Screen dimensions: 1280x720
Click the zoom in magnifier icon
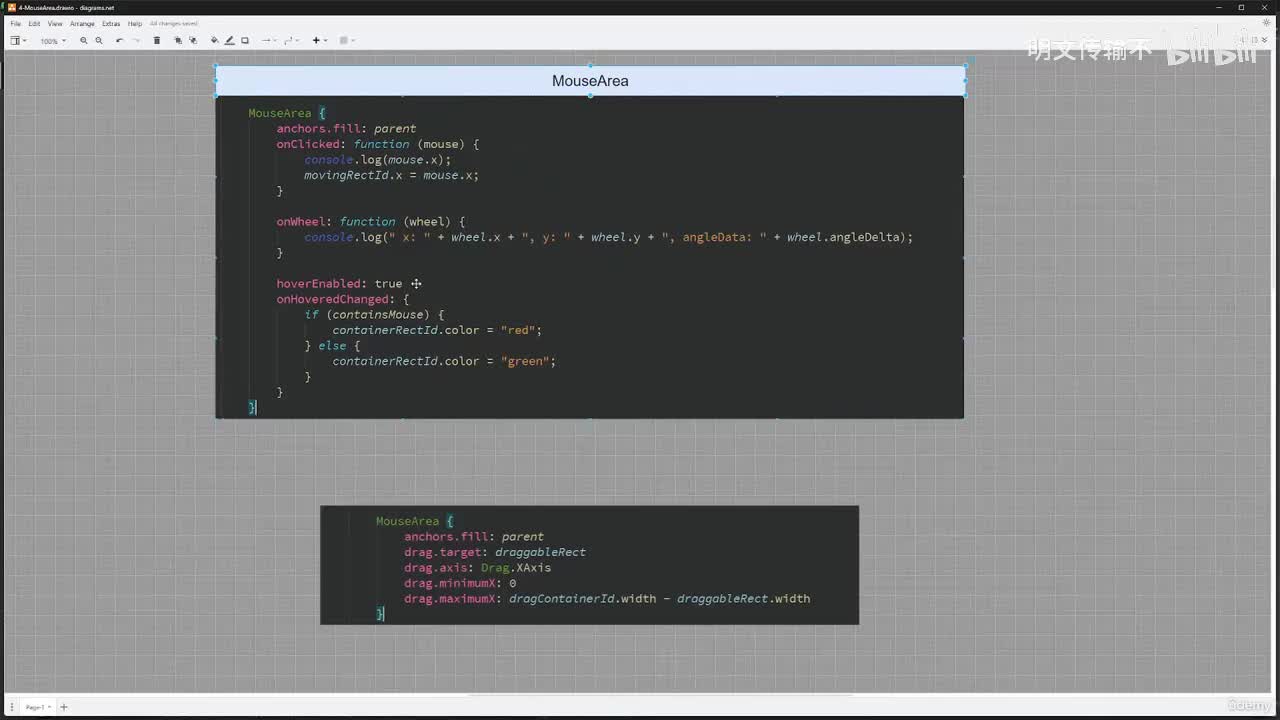pyautogui.click(x=83, y=41)
